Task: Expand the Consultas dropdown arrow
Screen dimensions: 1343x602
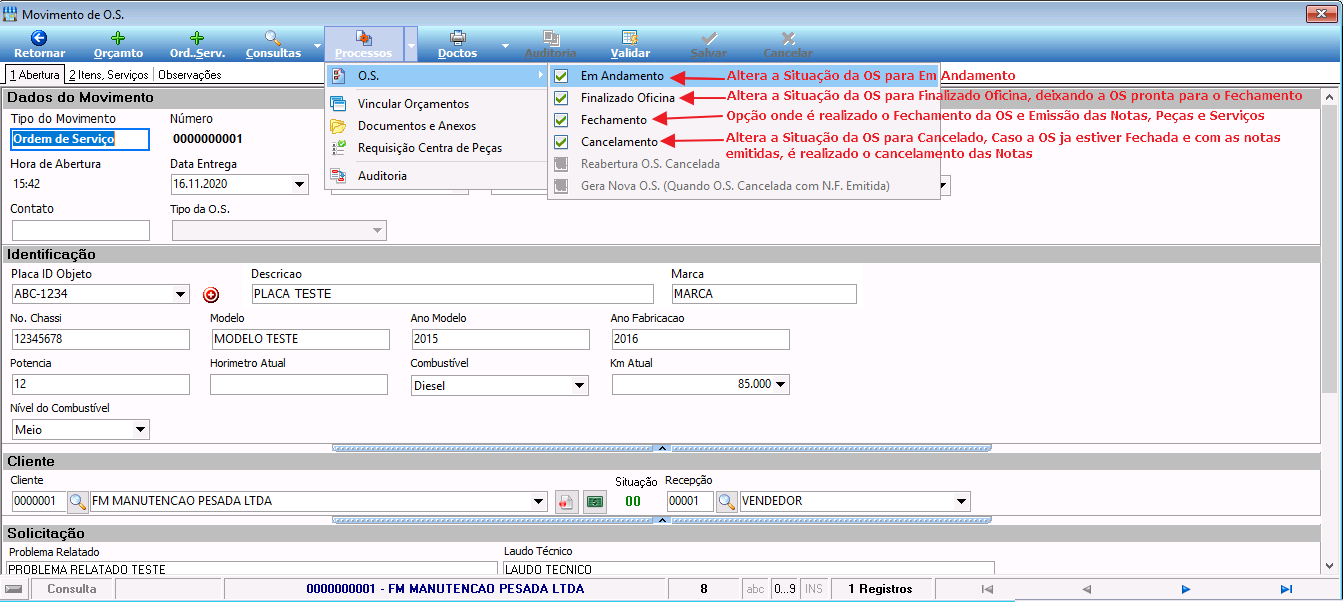Action: (x=317, y=45)
